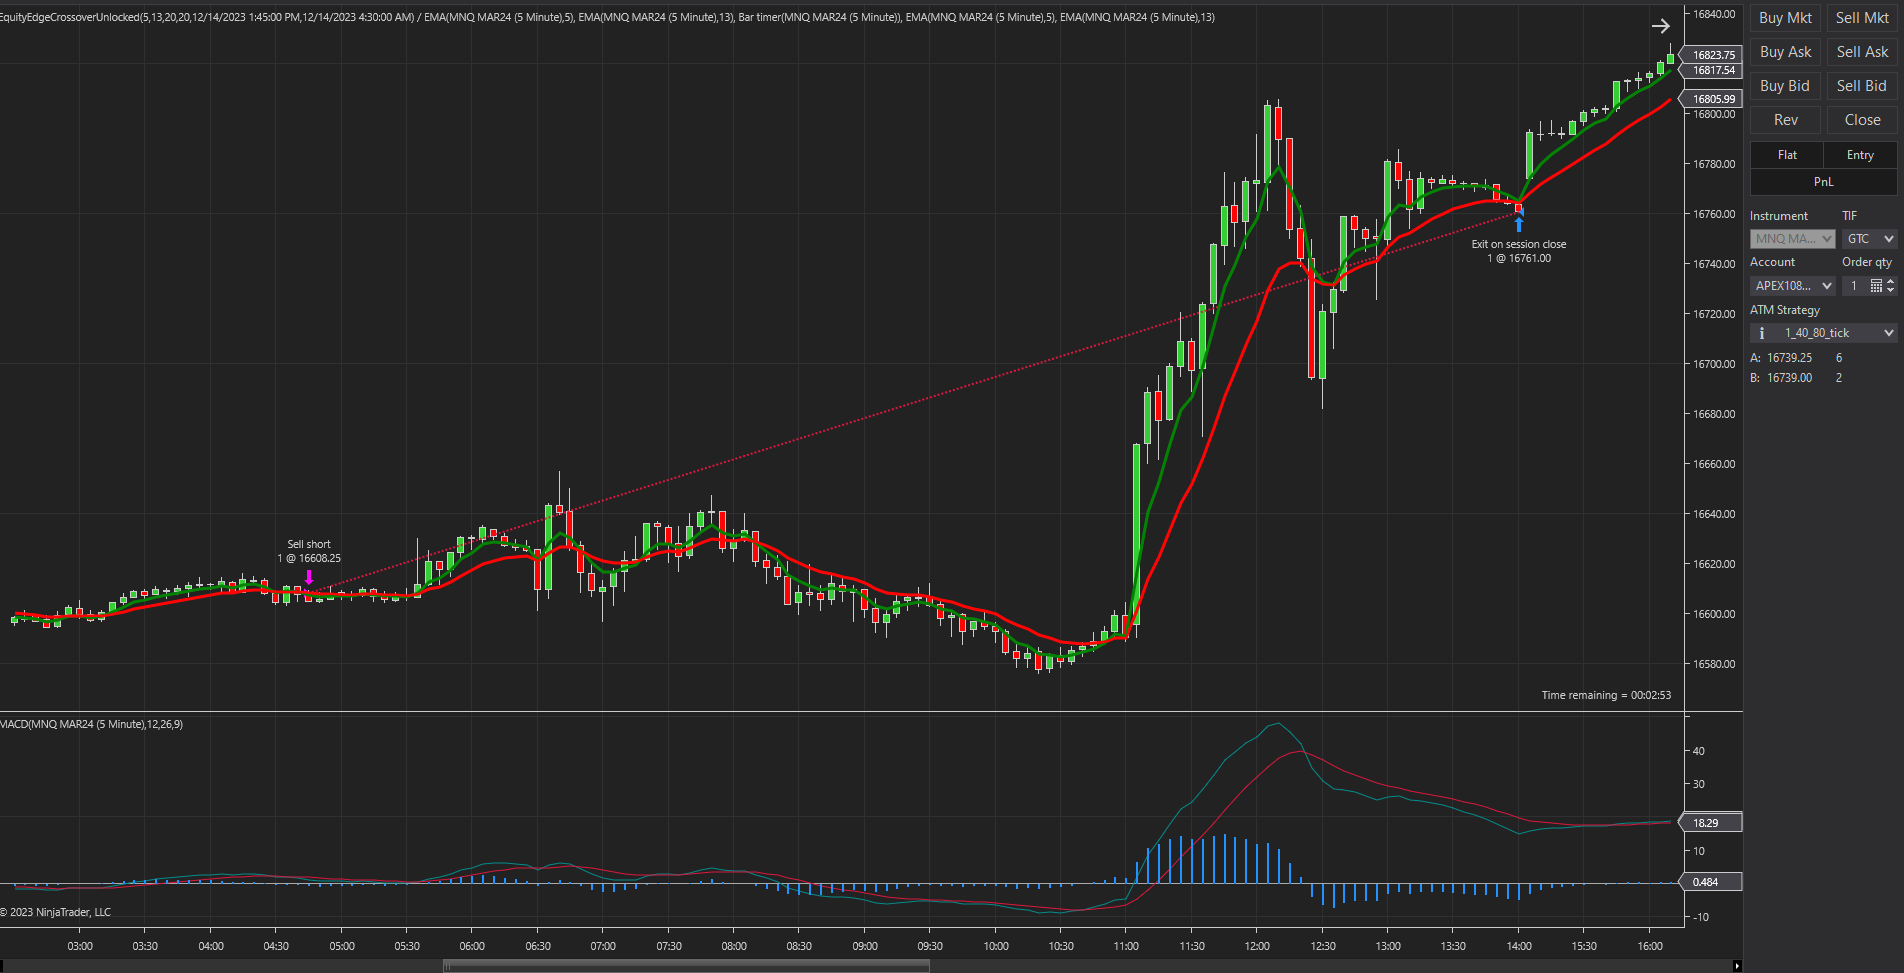
Task: Open the order quantity calculator icon
Action: click(x=1876, y=286)
